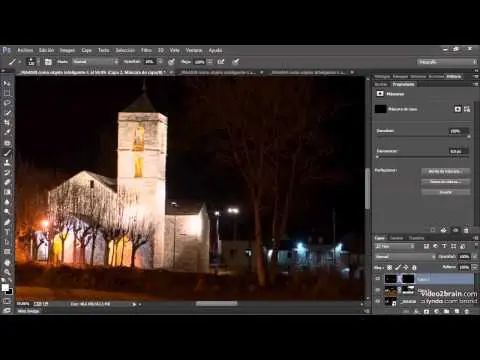480x360 pixels.
Task: Open the layer filter type dropdown
Action: [x=395, y=246]
